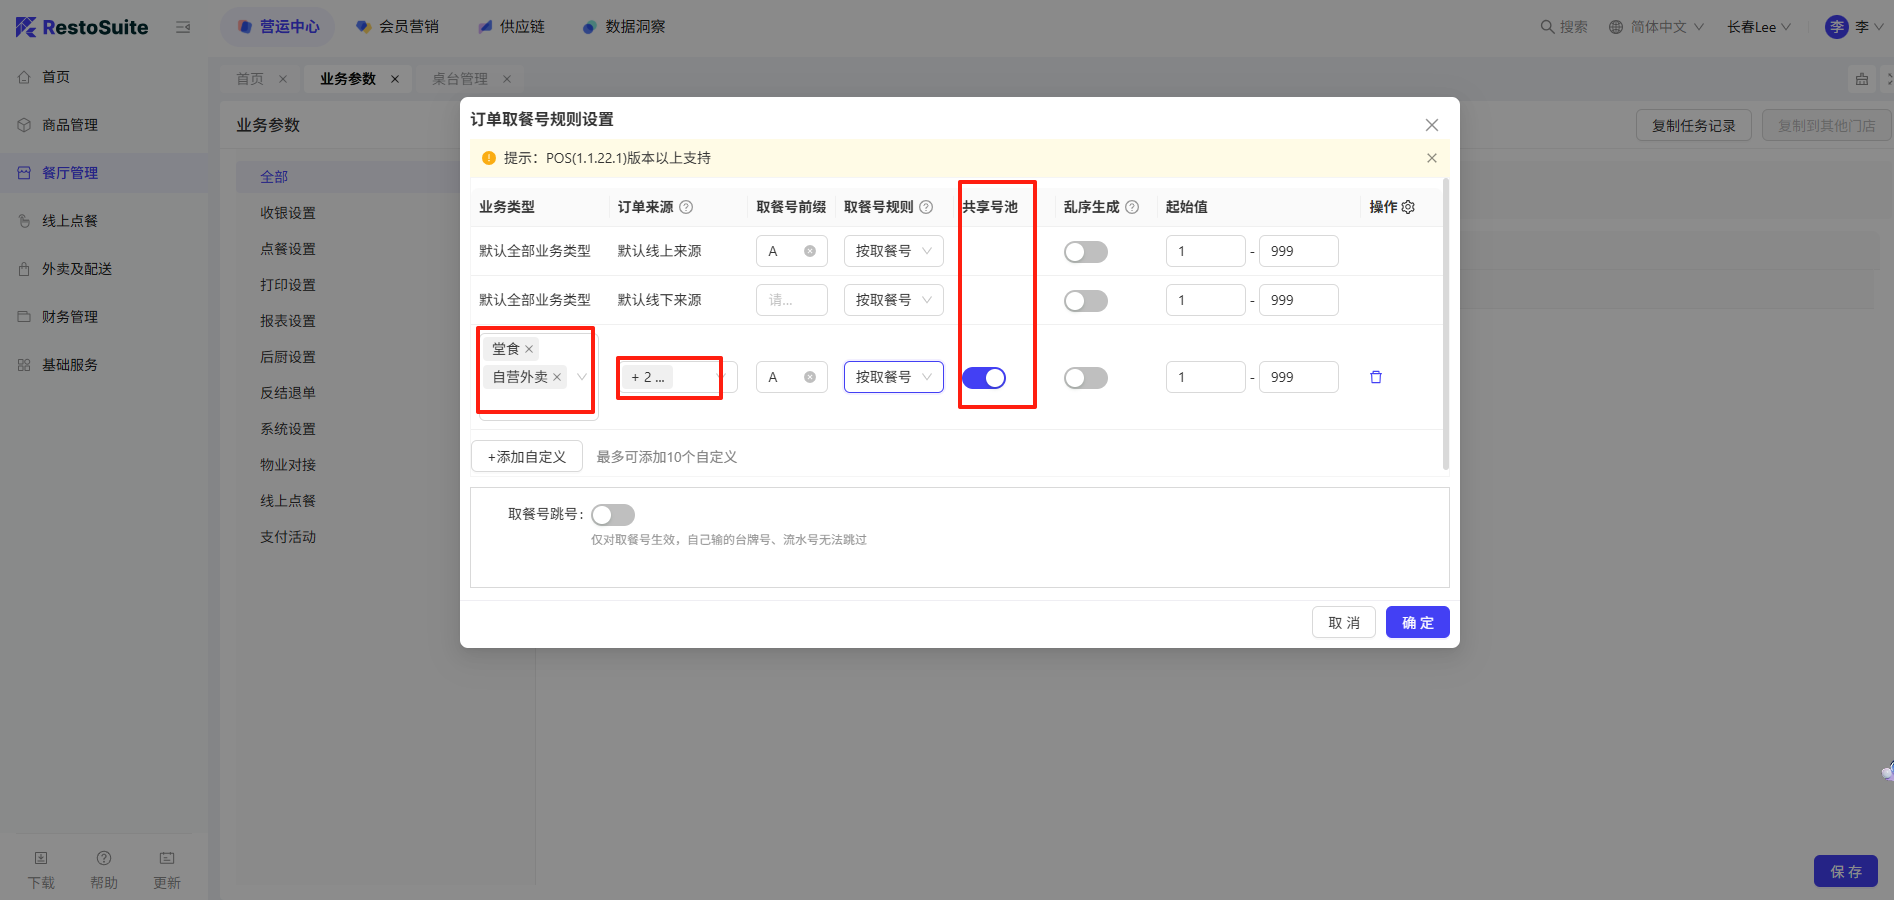Screen dimensions: 1894x900
Task: Switch to 会员营销 top menu
Action: tap(398, 27)
